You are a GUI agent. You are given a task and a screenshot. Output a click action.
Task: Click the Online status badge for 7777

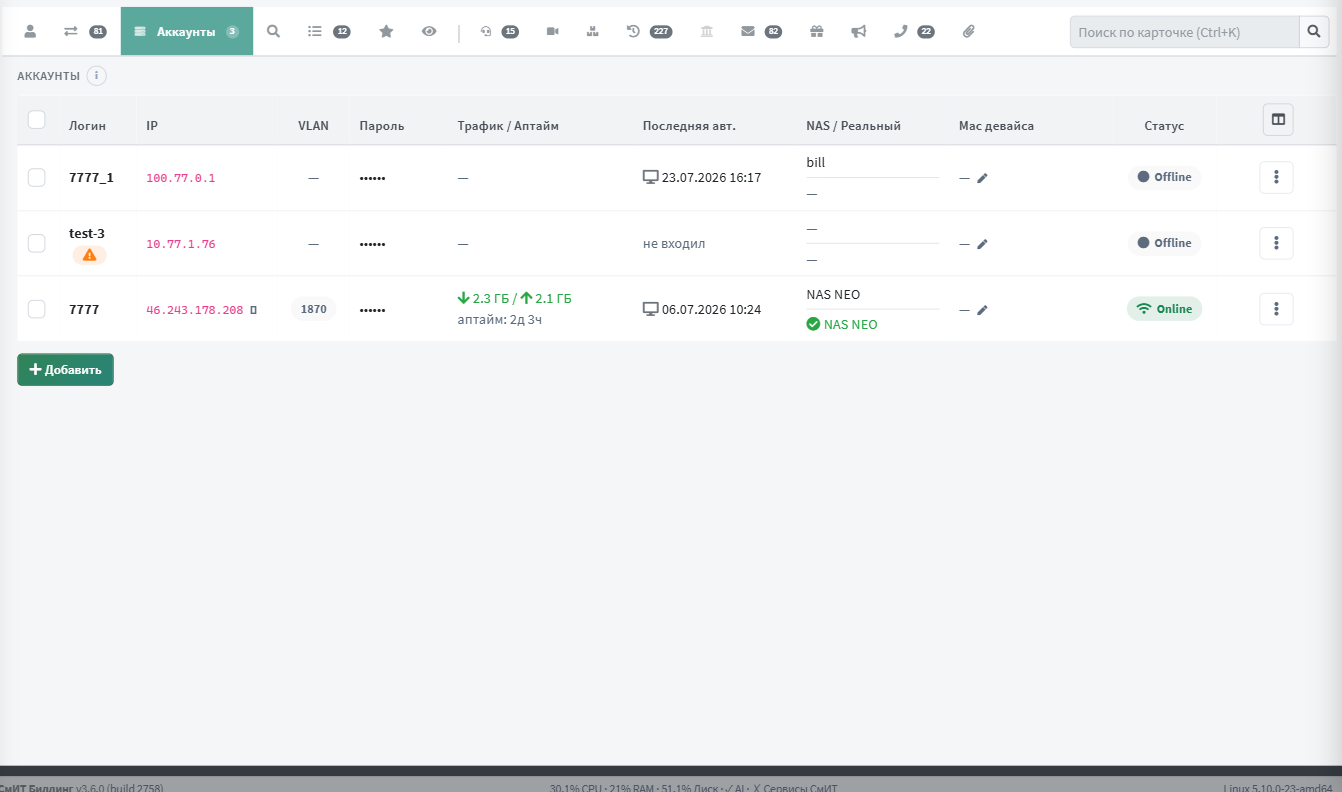coord(1164,309)
